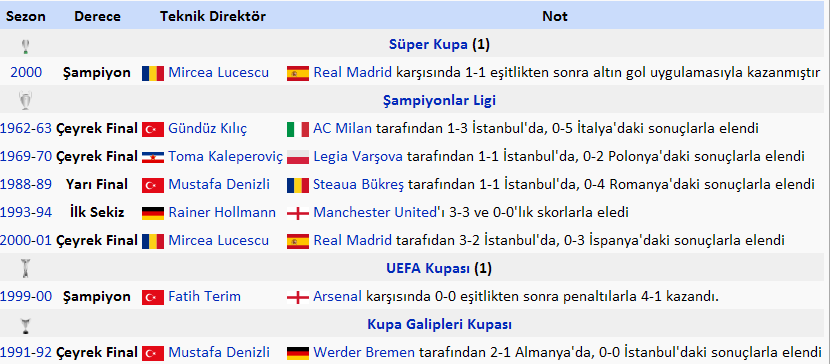The image size is (836, 364).
Task: Click the German flag beside Rainer Hollmann
Action: tap(153, 213)
